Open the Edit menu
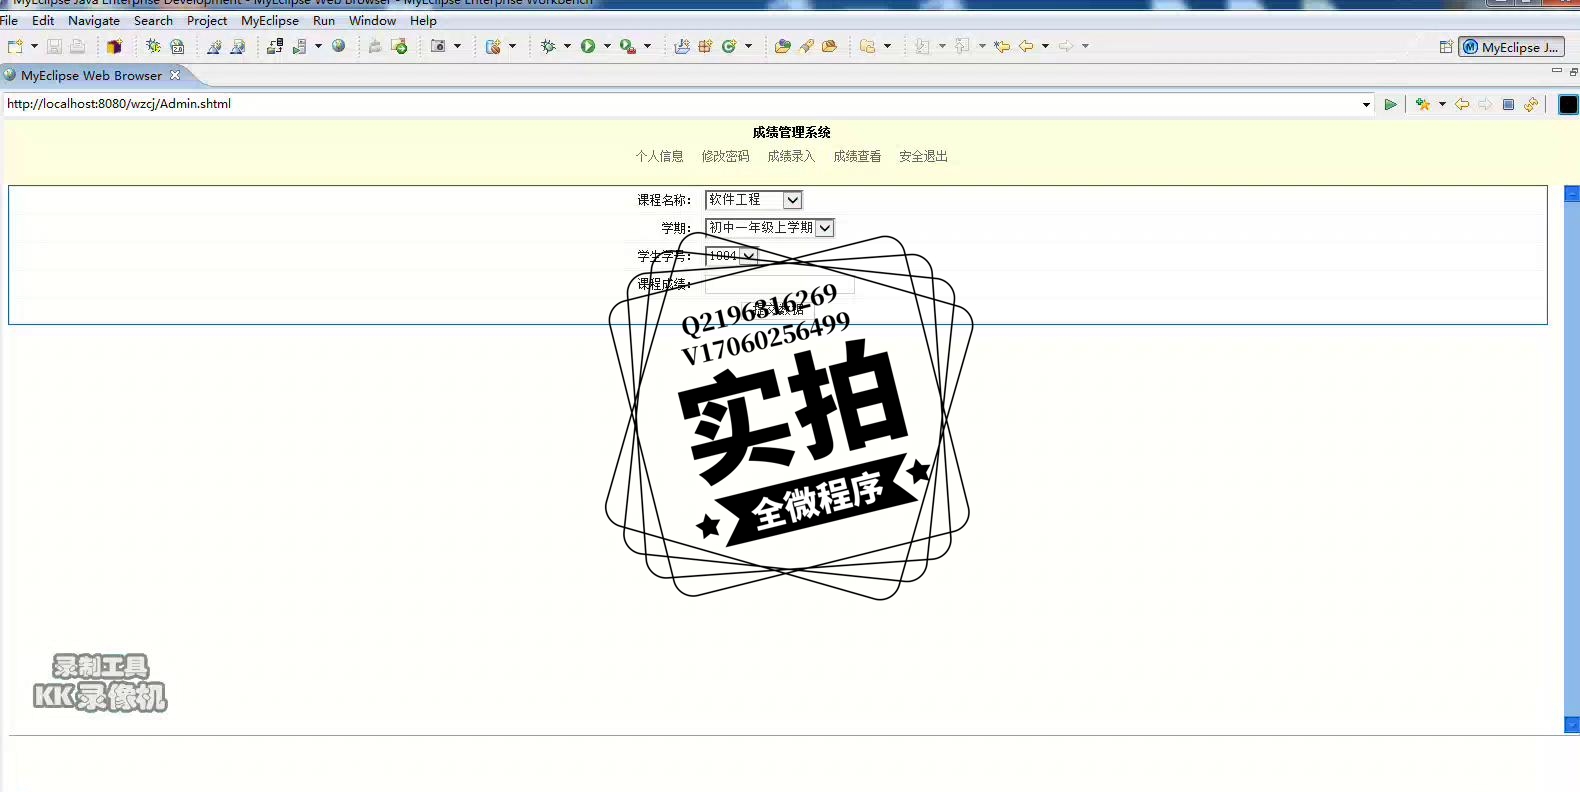This screenshot has width=1580, height=792. coord(43,20)
